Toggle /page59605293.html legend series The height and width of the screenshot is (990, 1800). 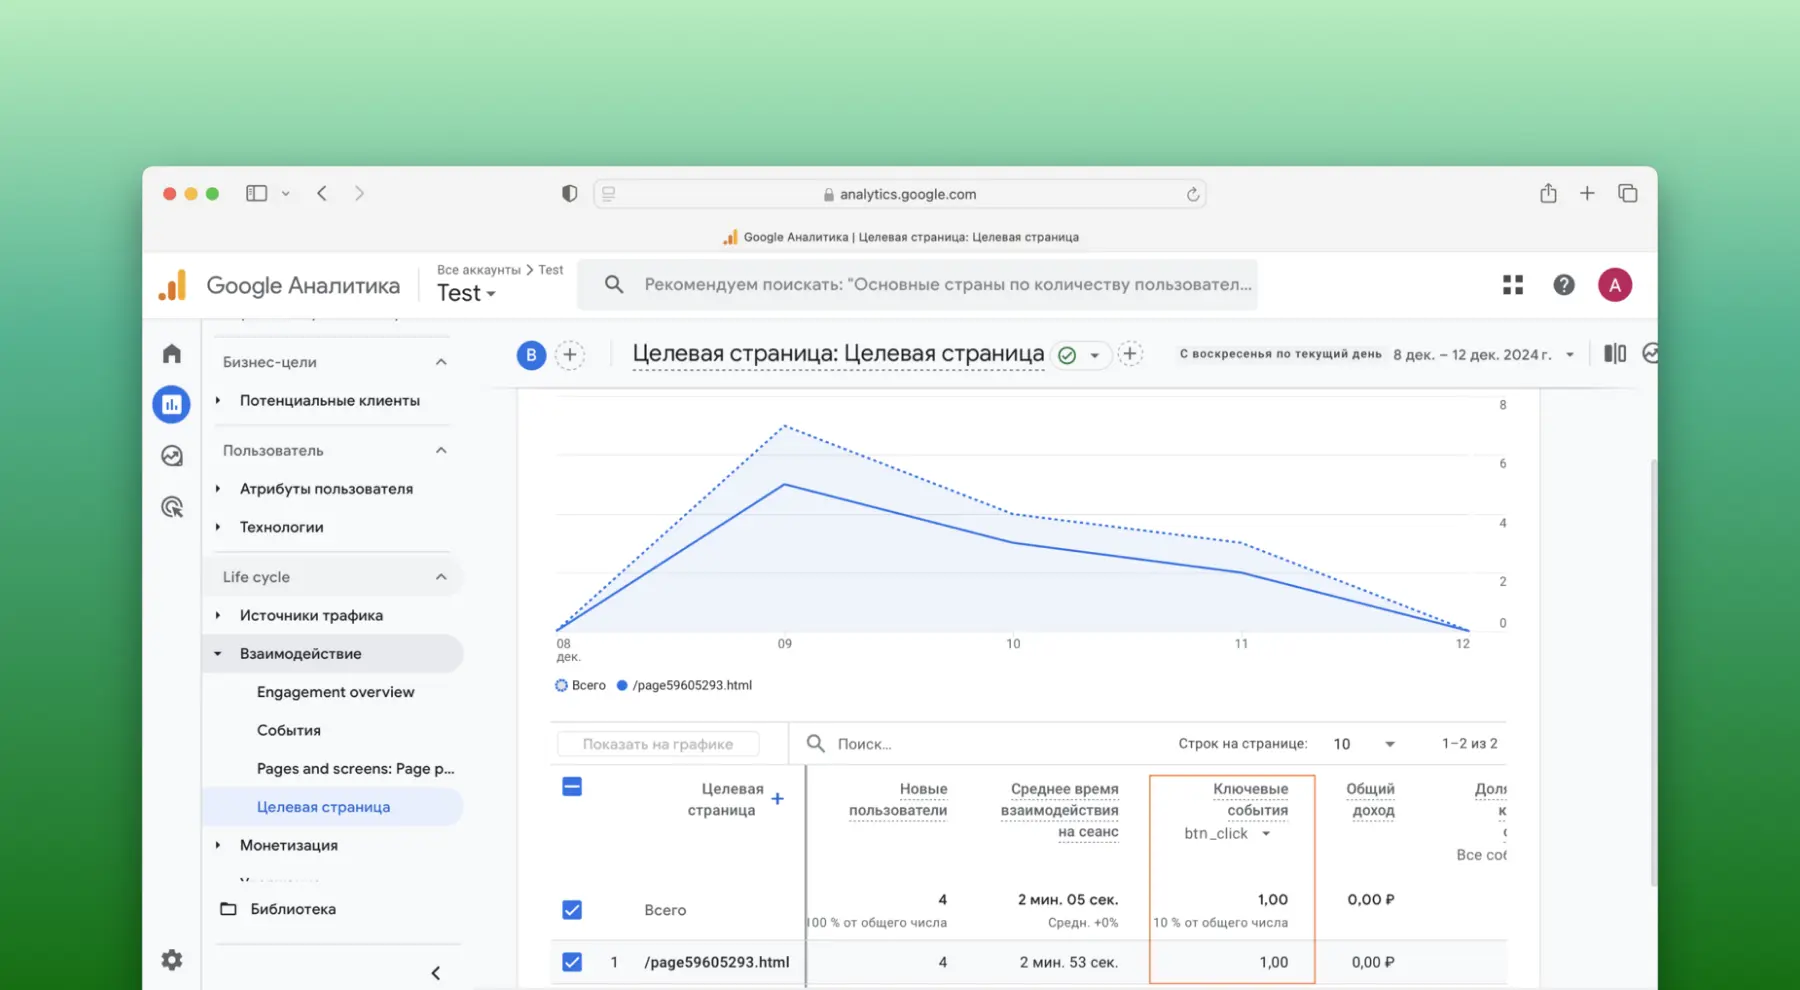tap(684, 685)
